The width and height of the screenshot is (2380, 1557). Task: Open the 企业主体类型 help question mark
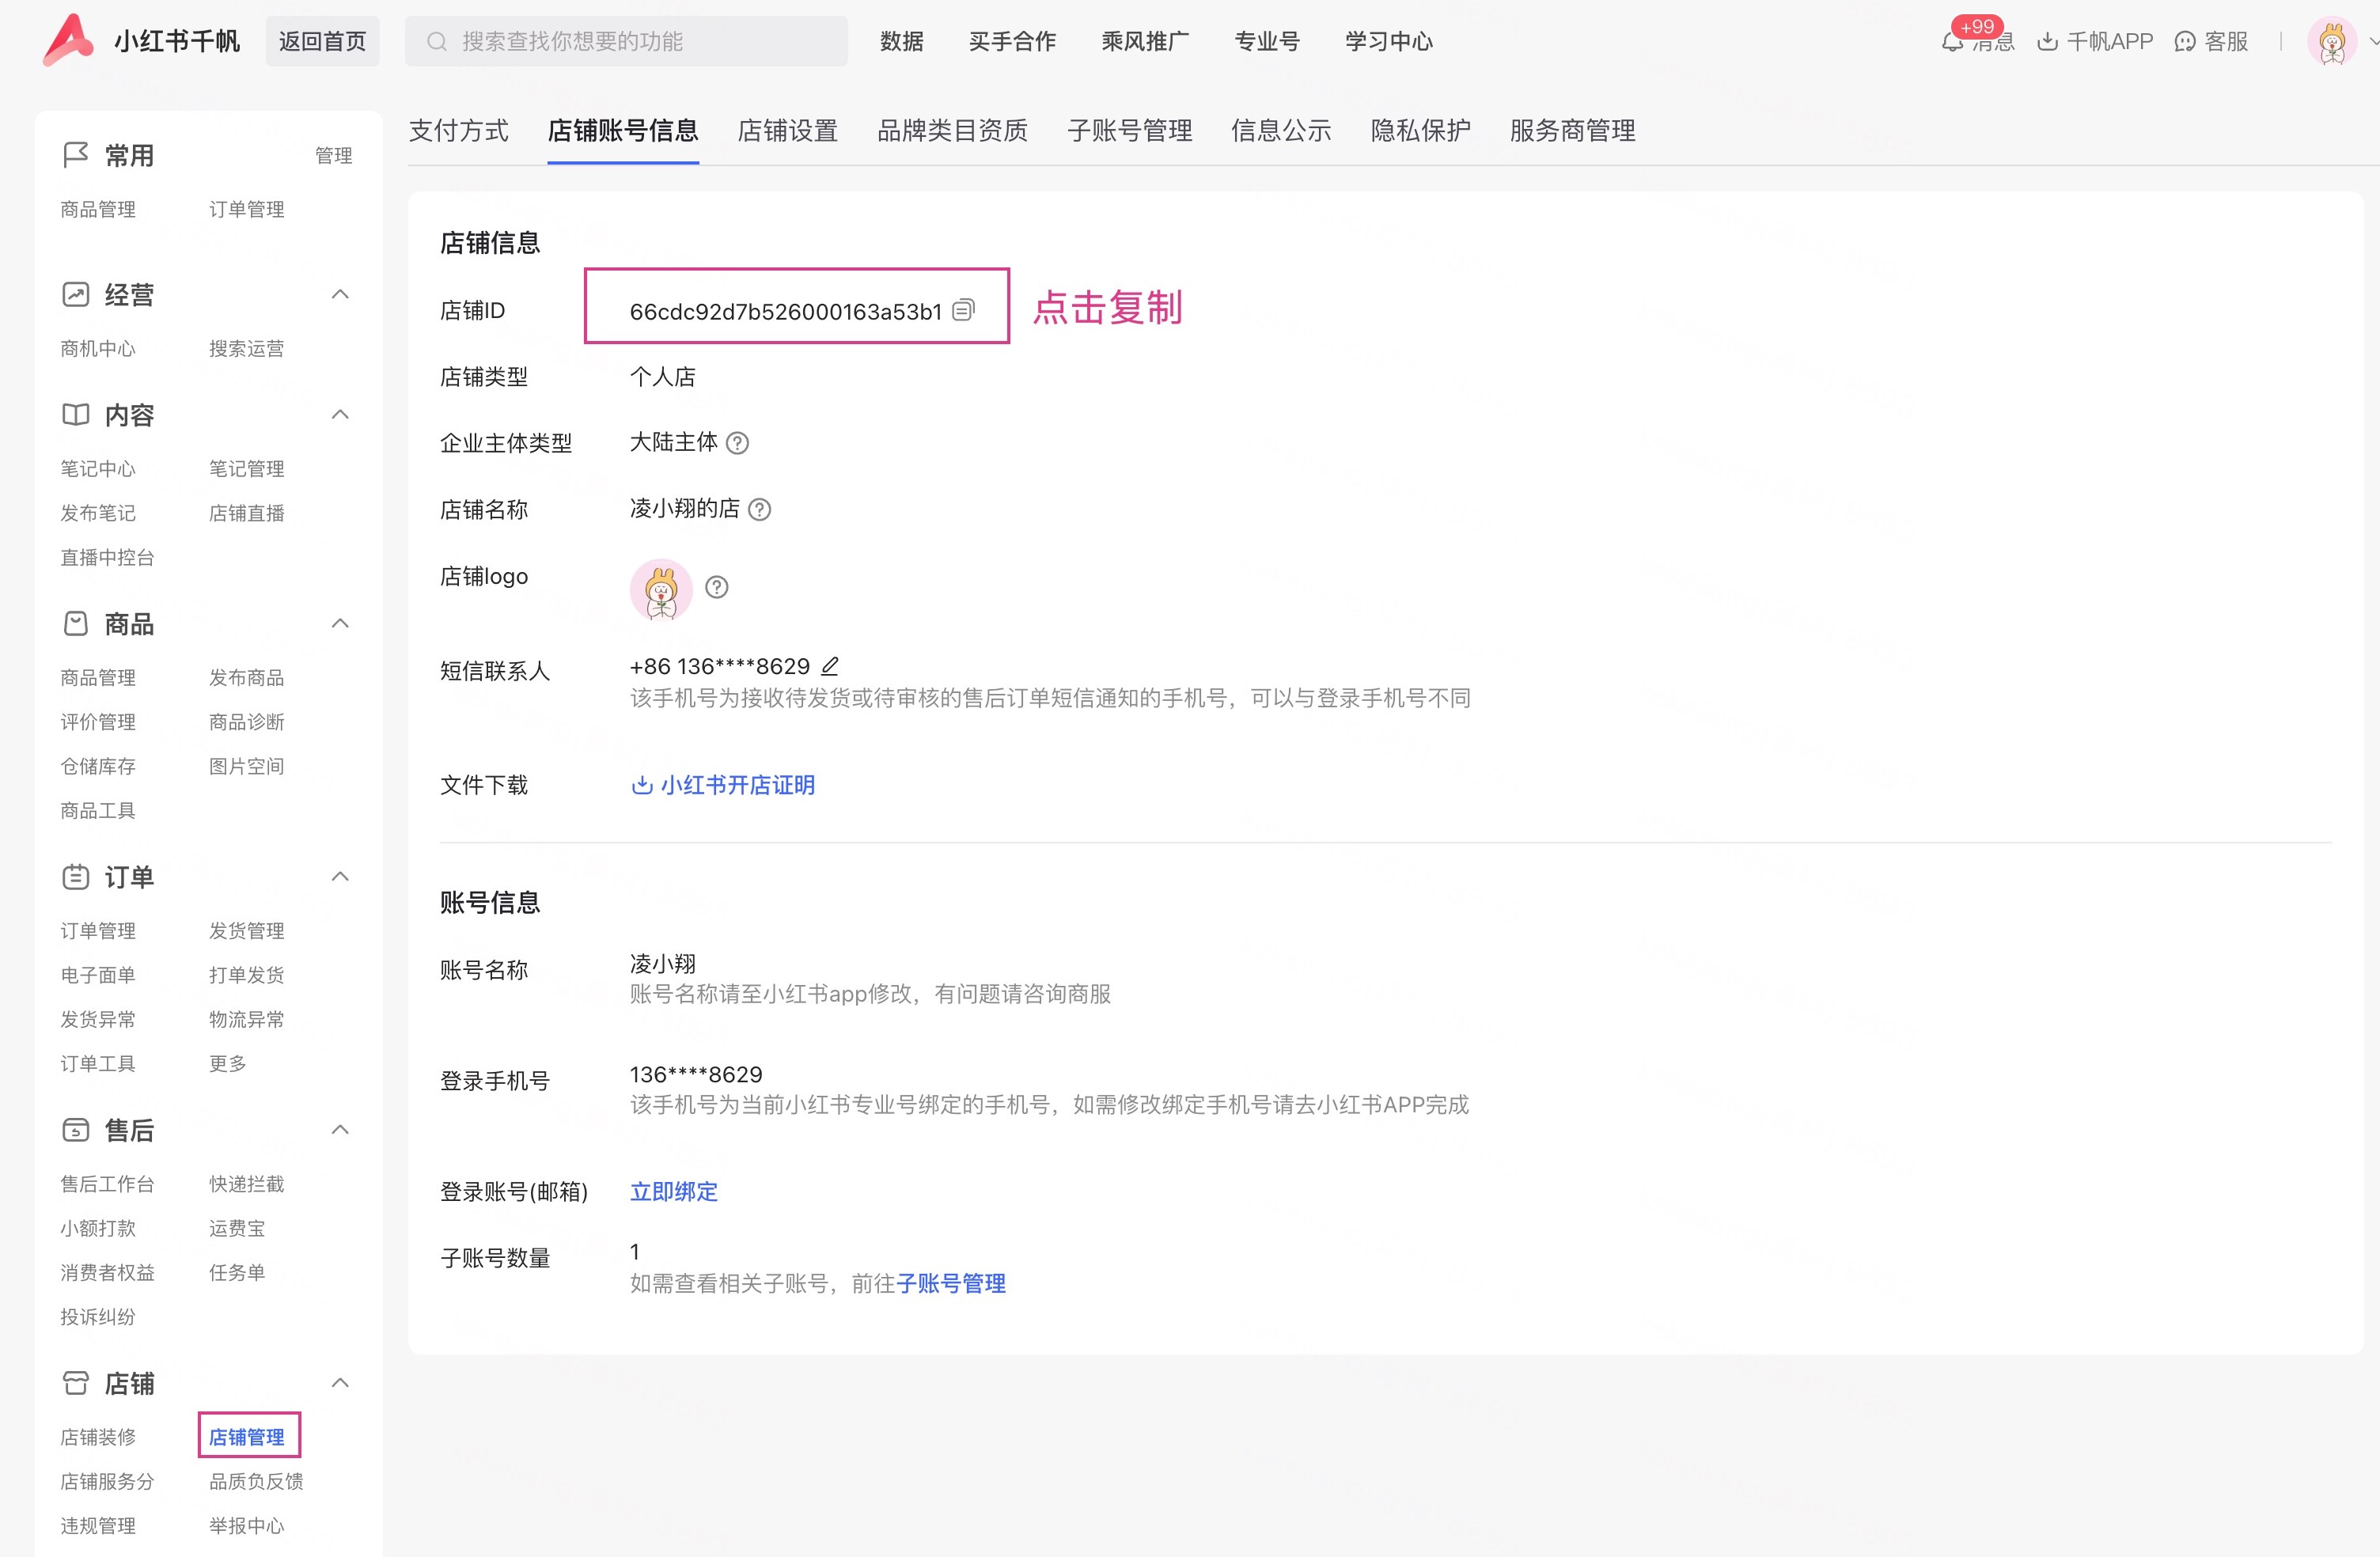[737, 443]
